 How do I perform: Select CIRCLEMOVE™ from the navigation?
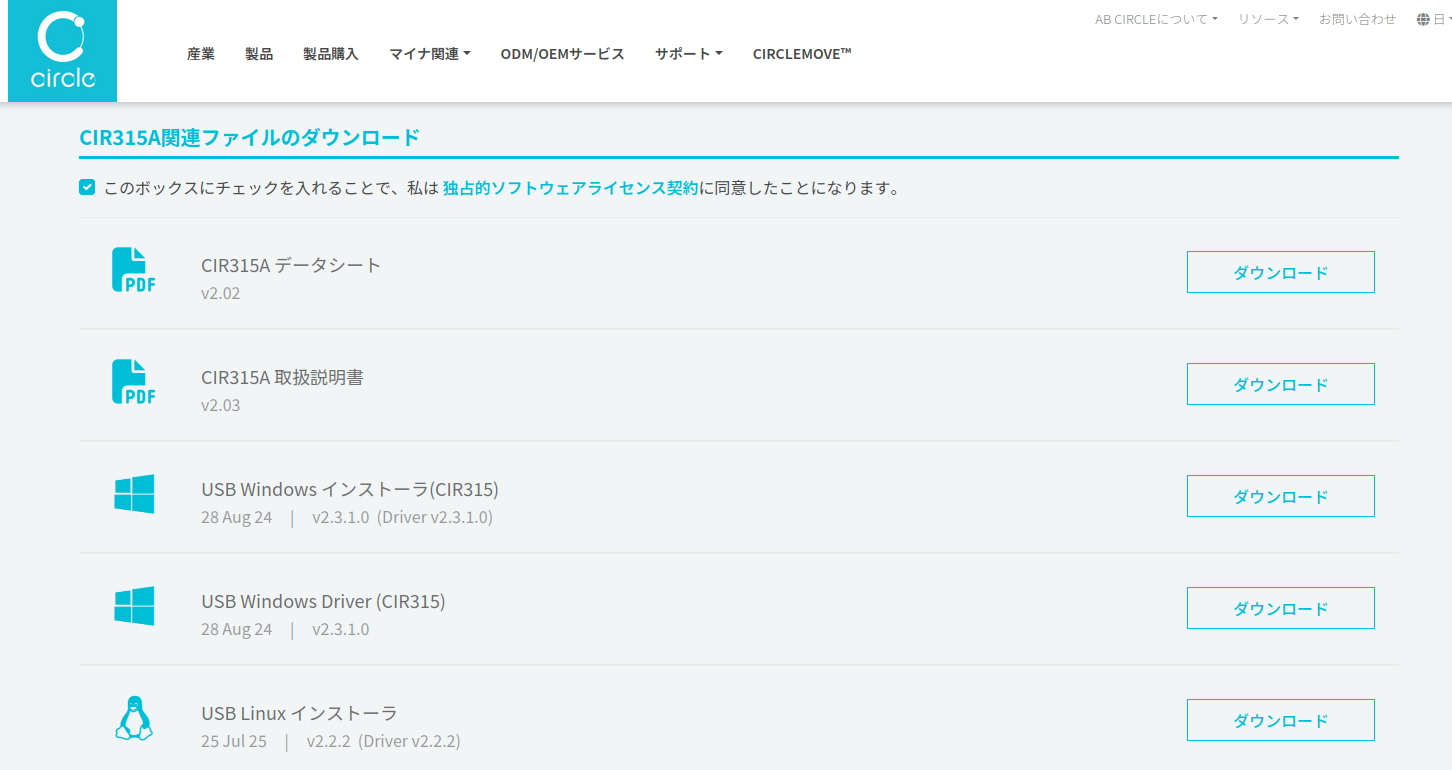[801, 54]
